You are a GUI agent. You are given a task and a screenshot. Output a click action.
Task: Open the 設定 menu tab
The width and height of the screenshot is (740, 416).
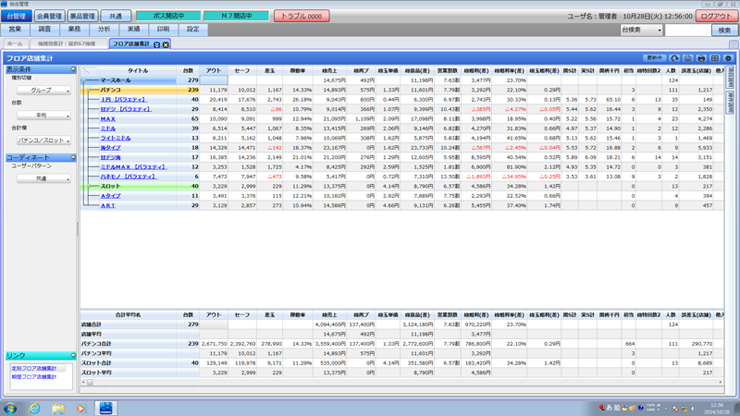[x=193, y=29]
